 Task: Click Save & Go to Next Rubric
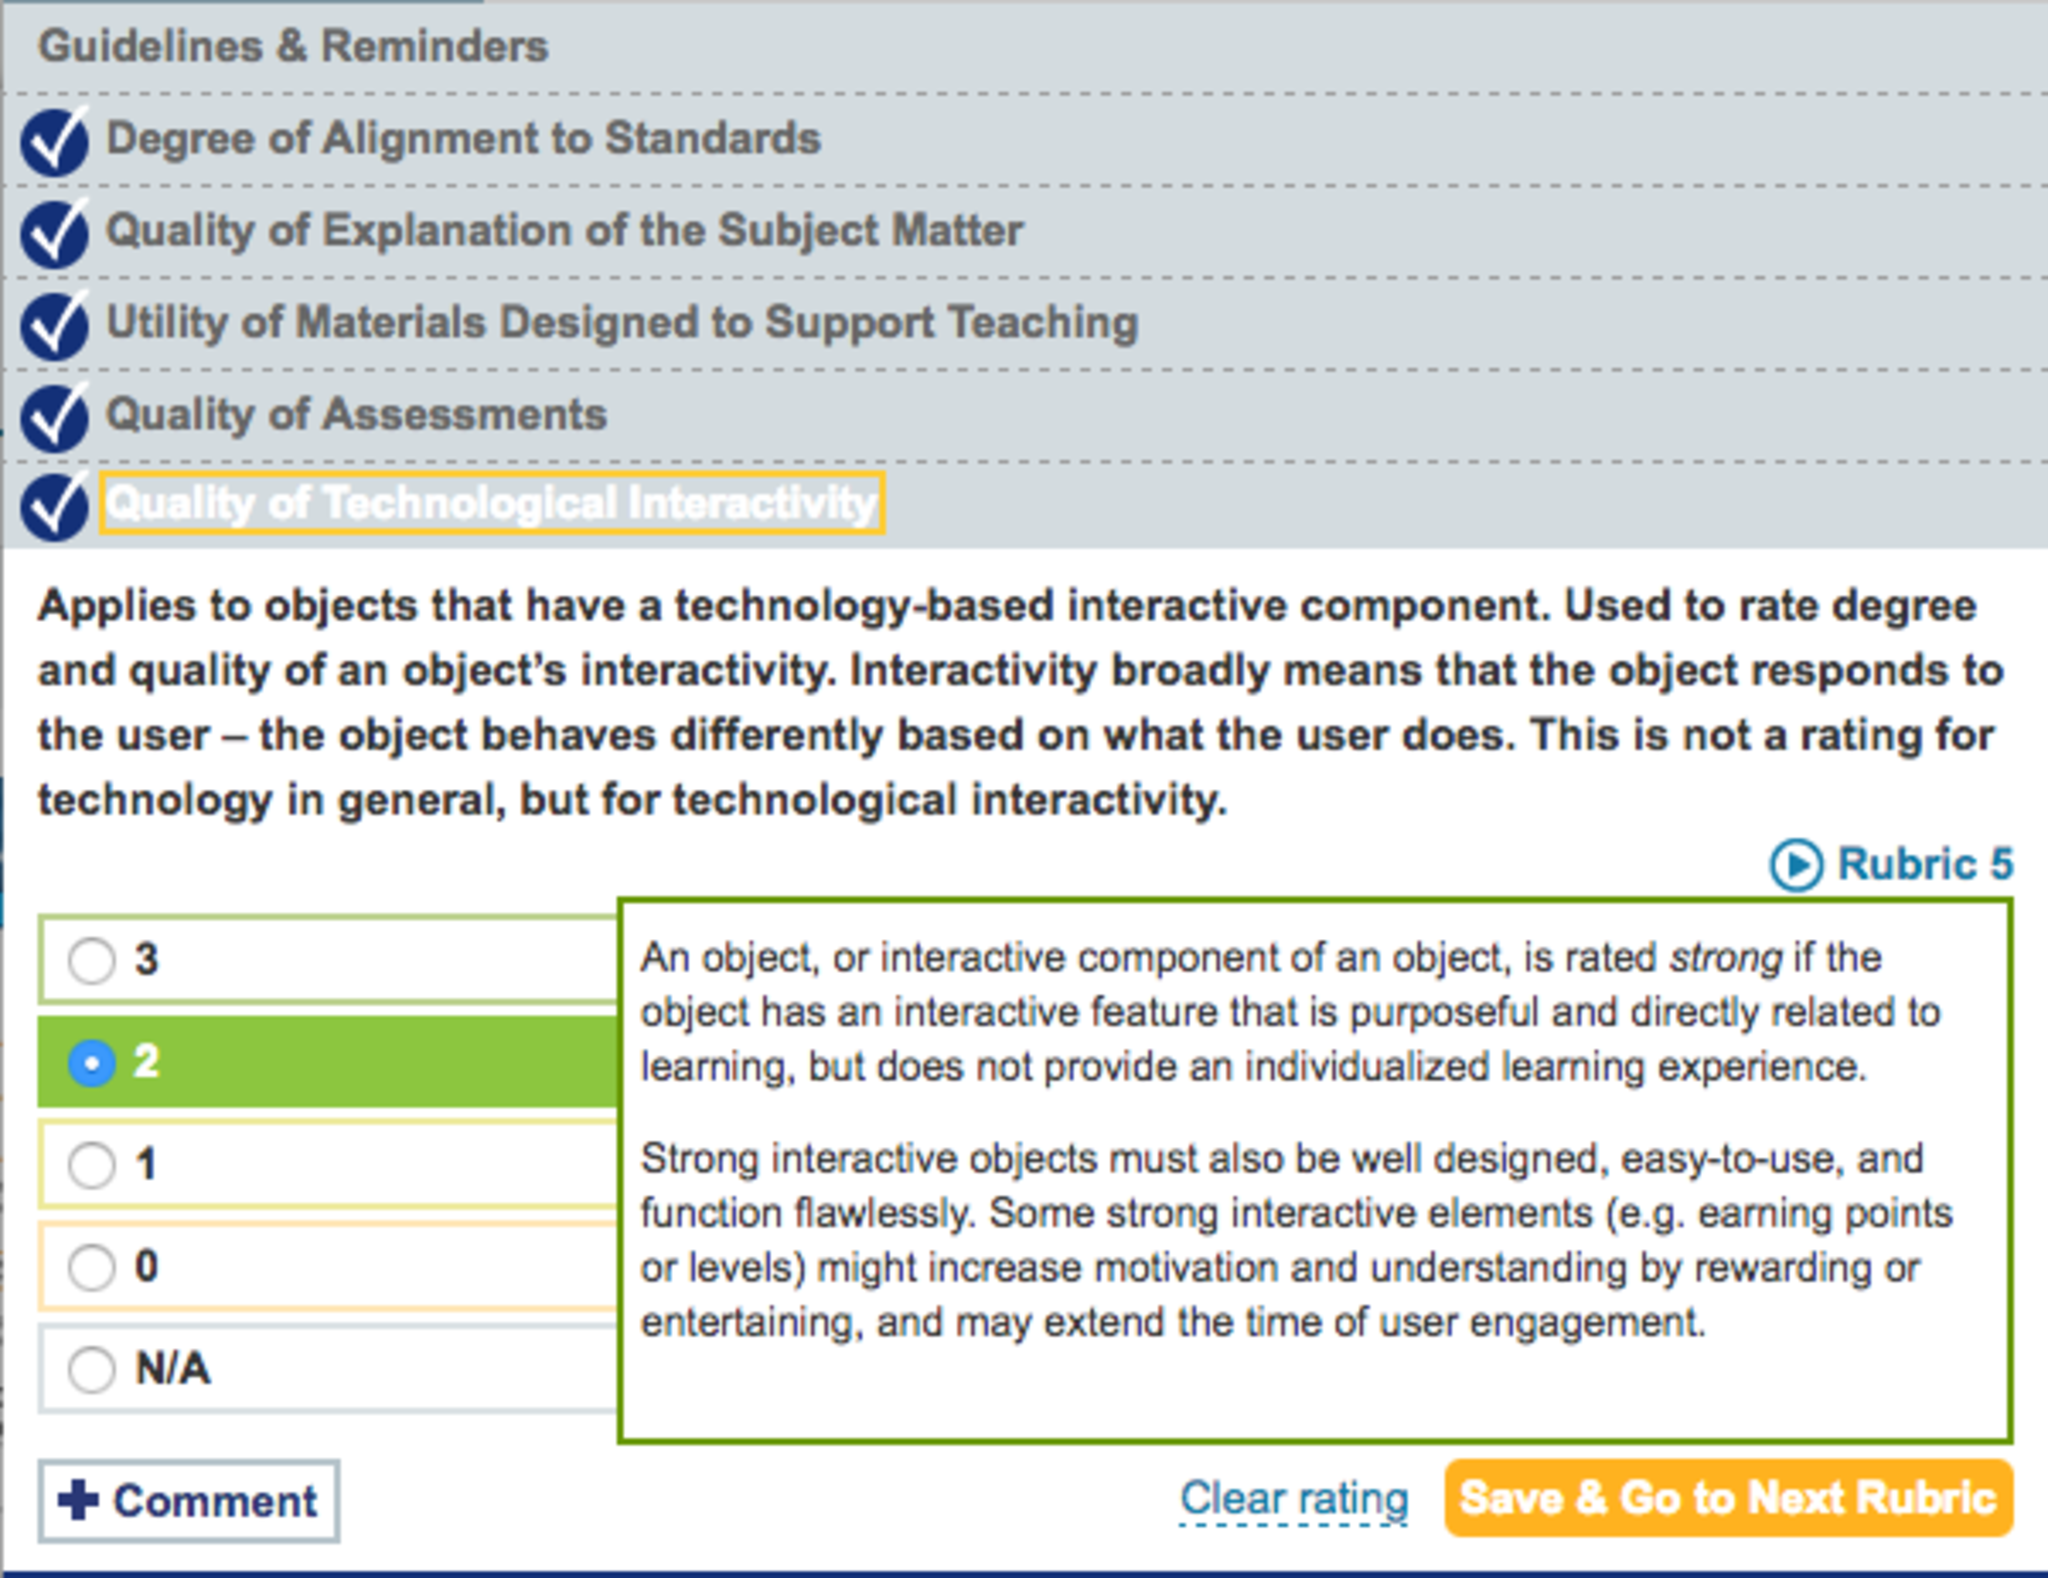point(1728,1498)
